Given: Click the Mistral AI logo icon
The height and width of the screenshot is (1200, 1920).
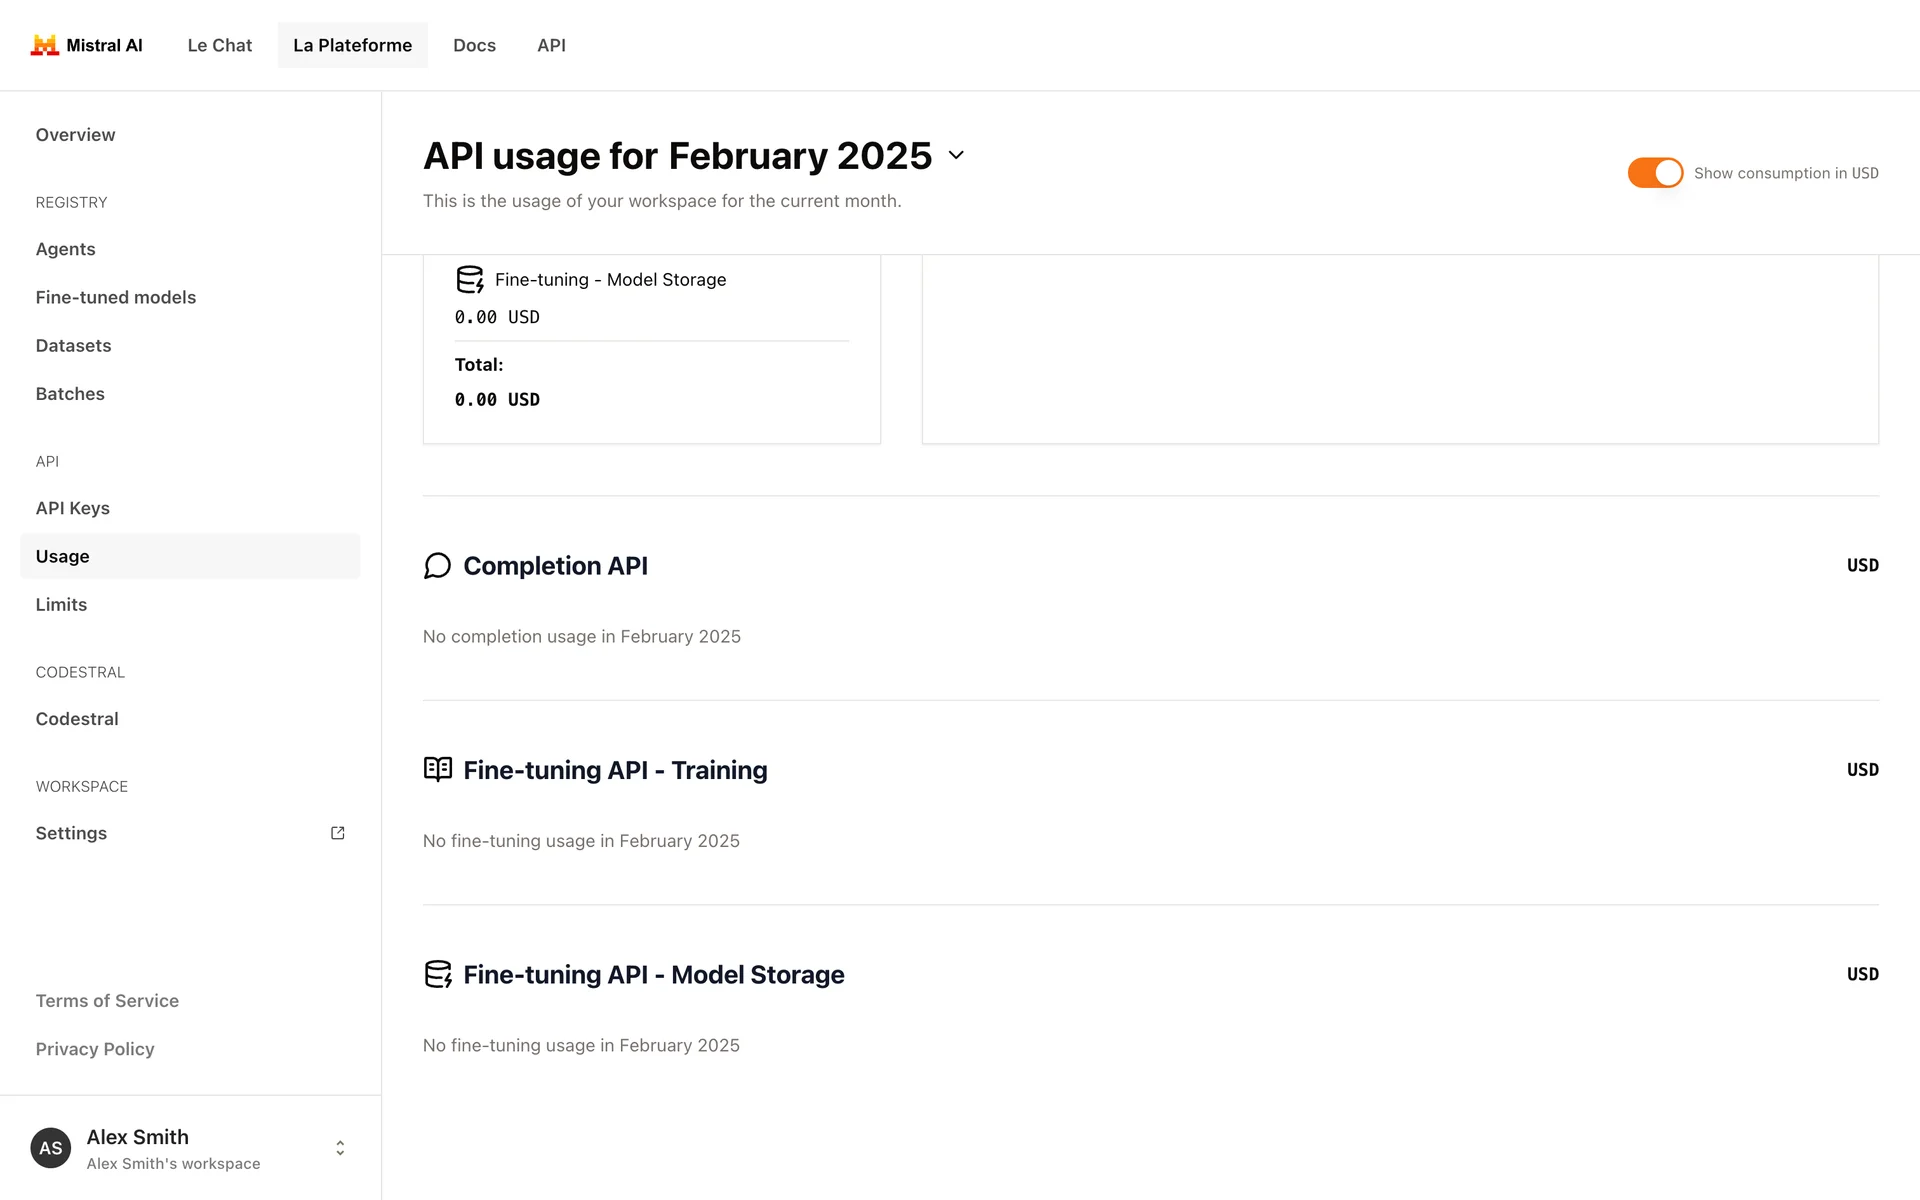Looking at the screenshot, I should (x=44, y=45).
